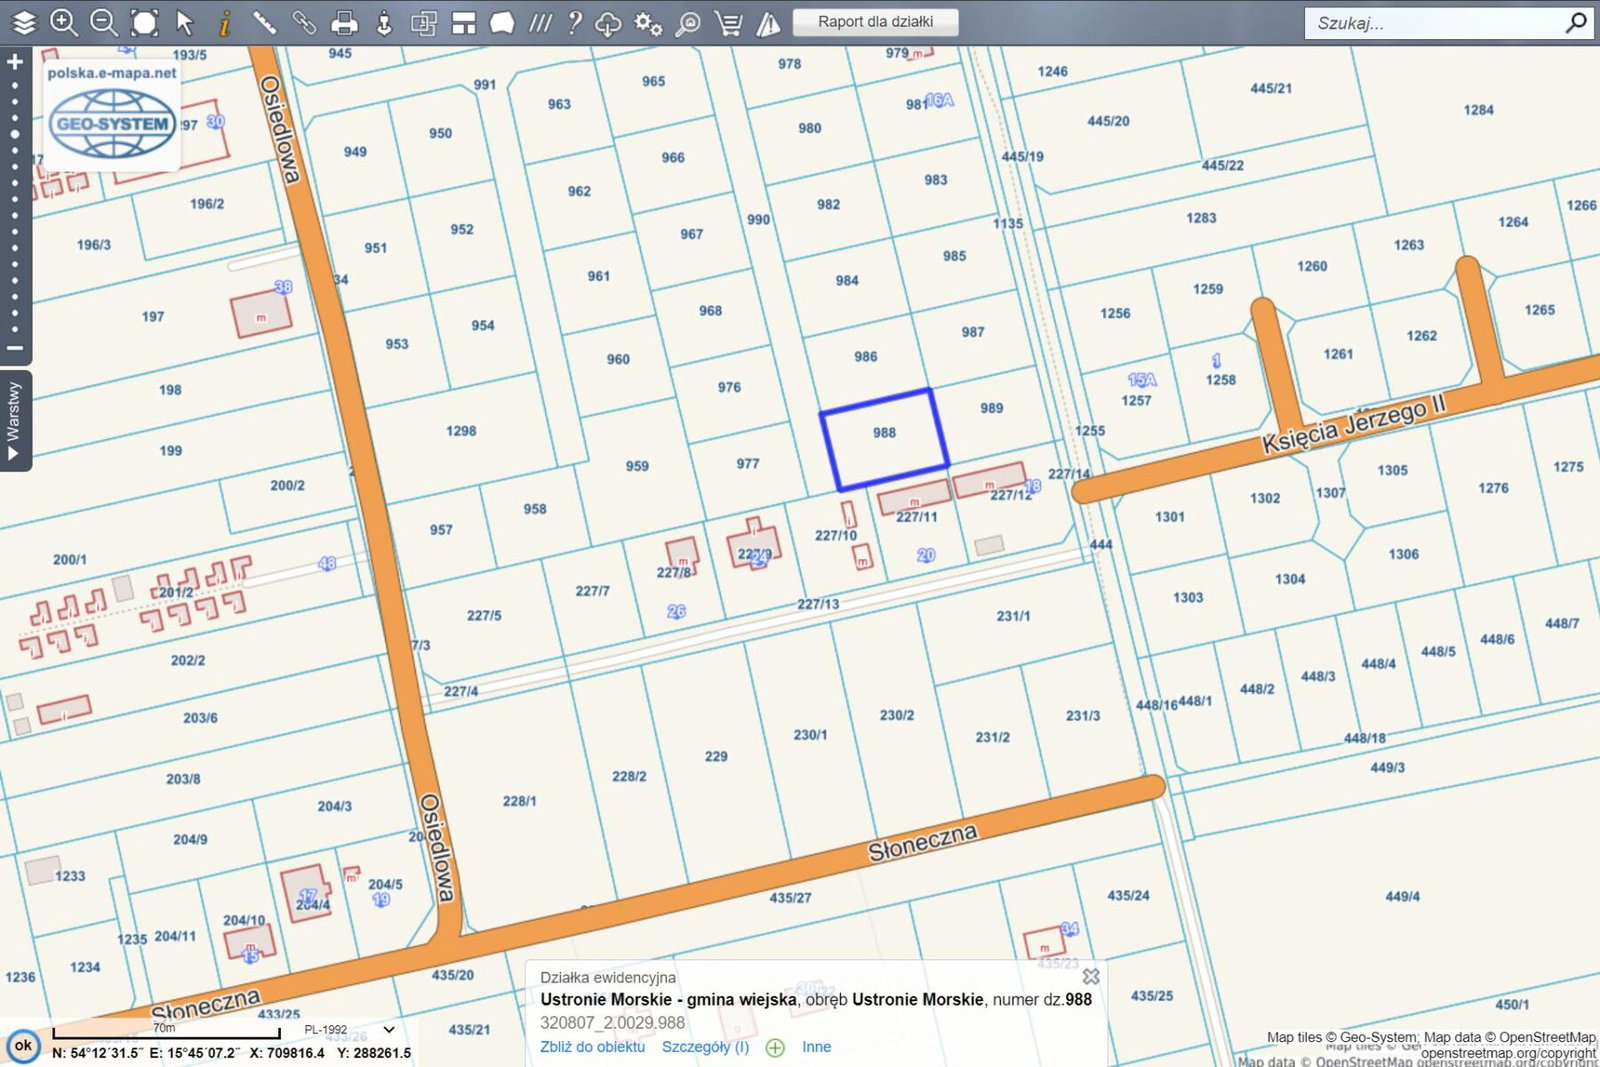Image resolution: width=1600 pixels, height=1067 pixels.
Task: Close the parcel info popup
Action: click(x=1091, y=976)
